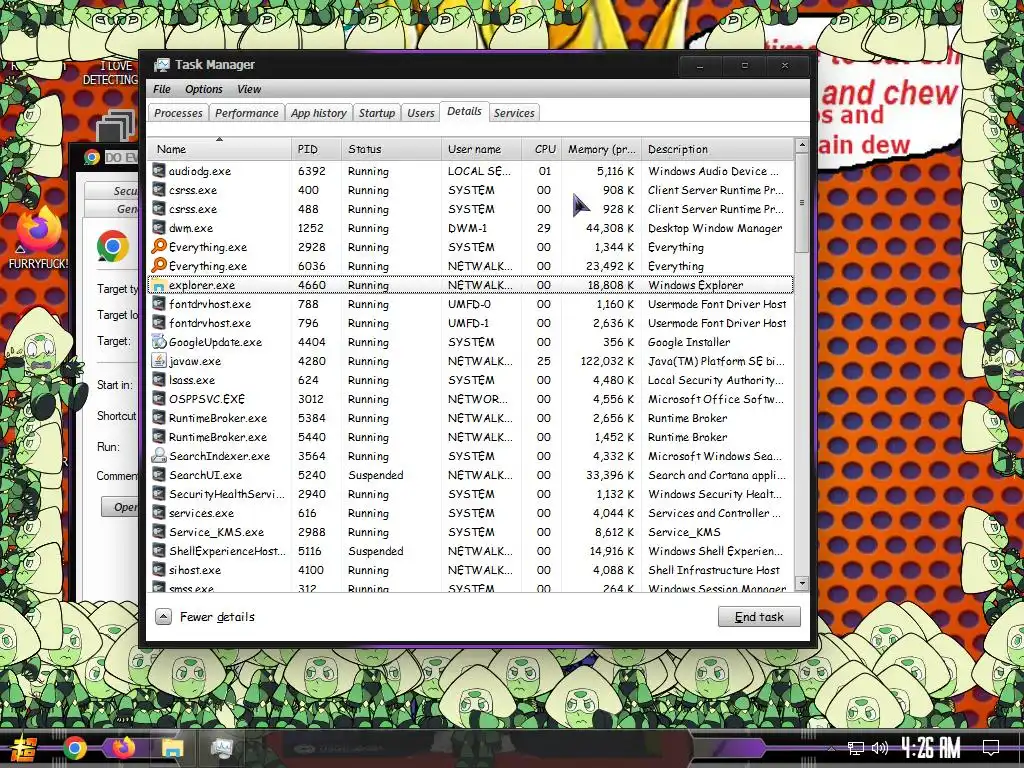Switch to the Services tab
The width and height of the screenshot is (1024, 768).
[x=514, y=113]
